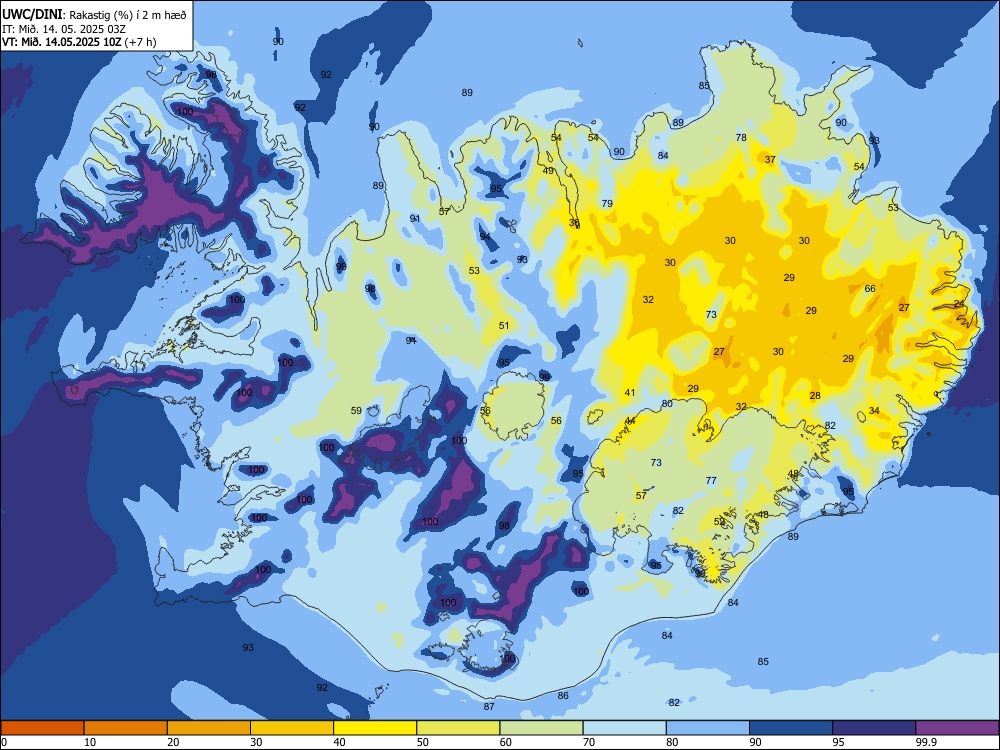Click the orange 10–20 legend swatch
1000x750 pixels.
click(126, 728)
